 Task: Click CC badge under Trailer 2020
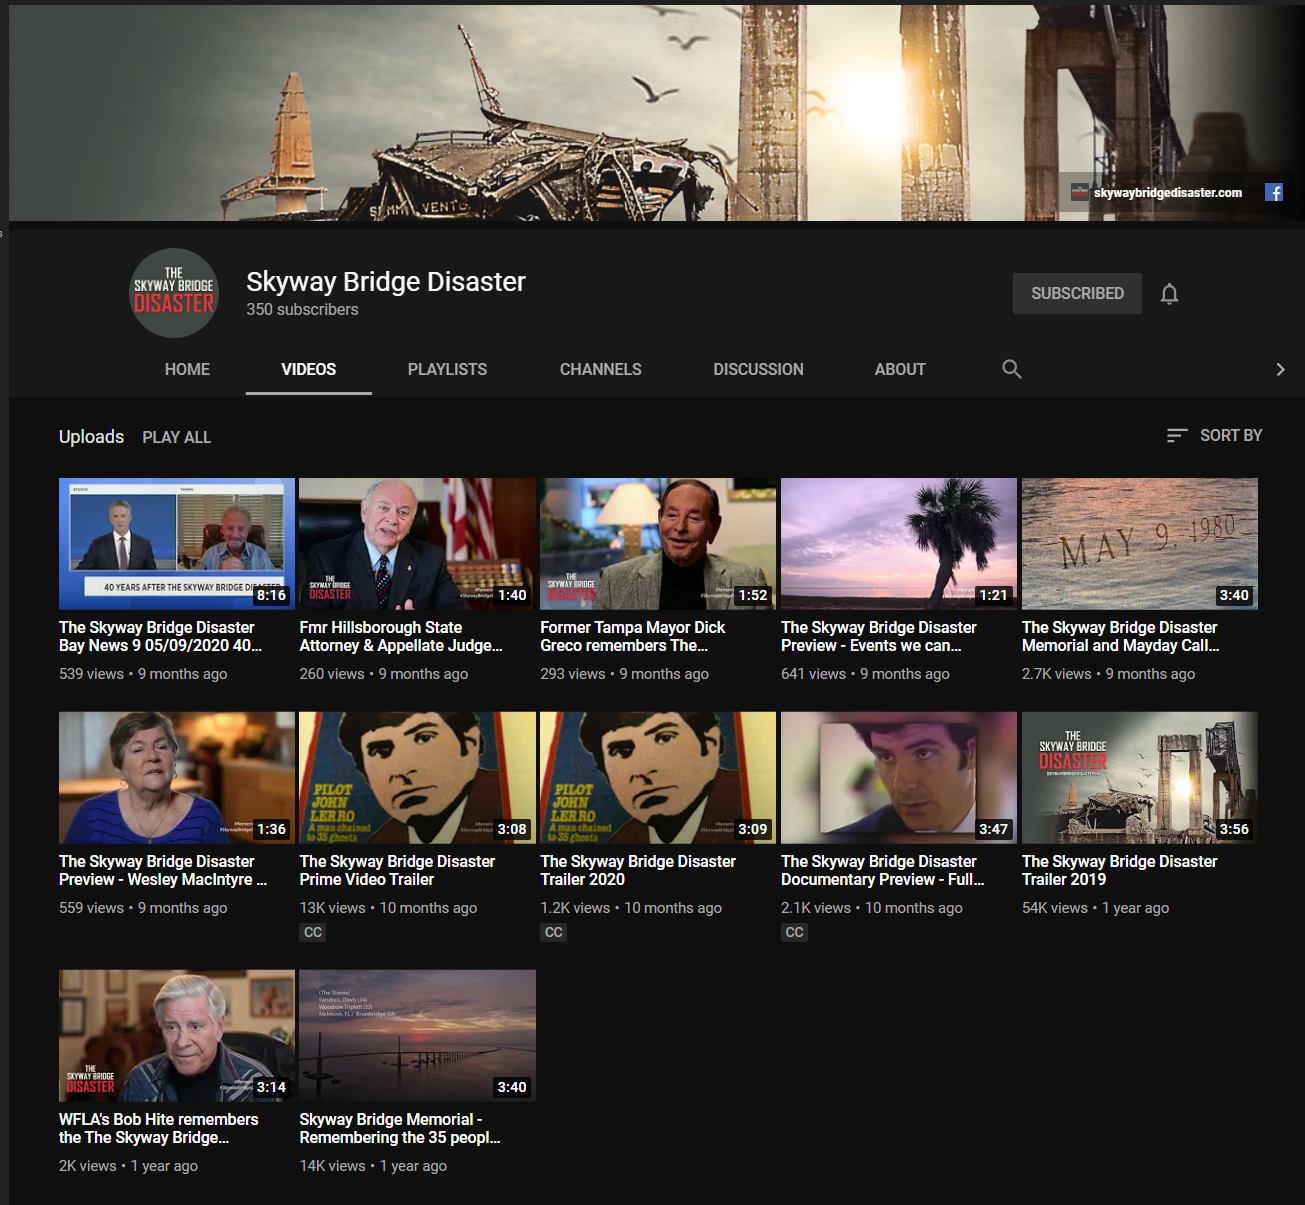[x=554, y=932]
